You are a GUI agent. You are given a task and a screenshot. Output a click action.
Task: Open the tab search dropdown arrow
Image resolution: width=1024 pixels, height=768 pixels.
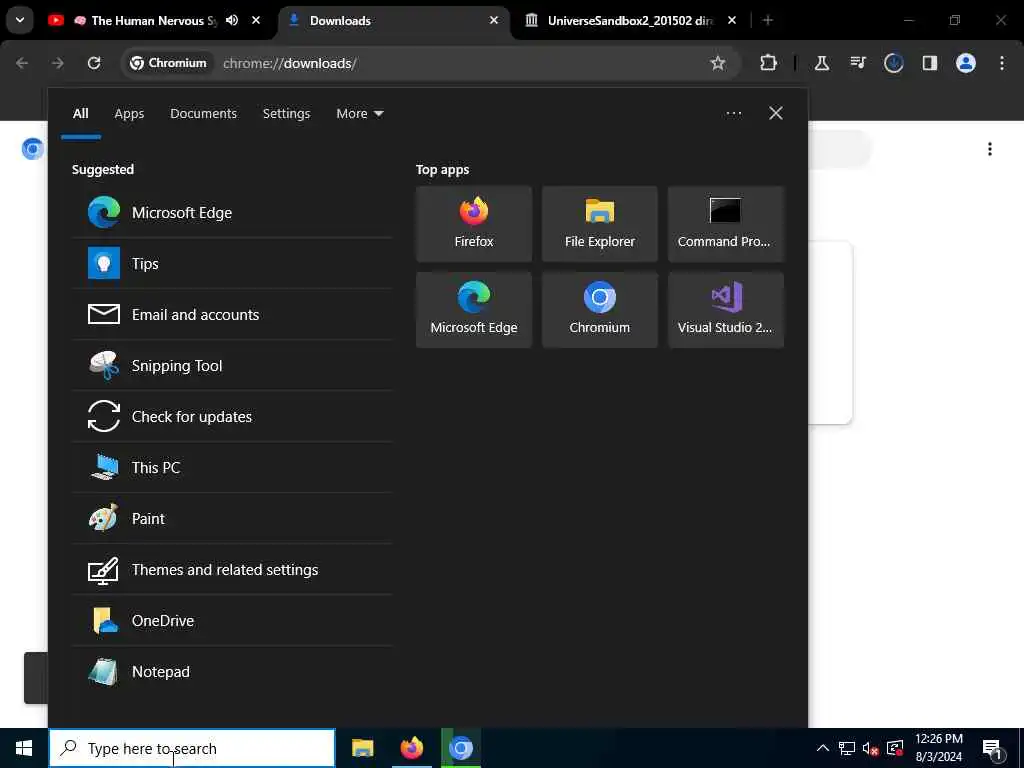pyautogui.click(x=20, y=20)
